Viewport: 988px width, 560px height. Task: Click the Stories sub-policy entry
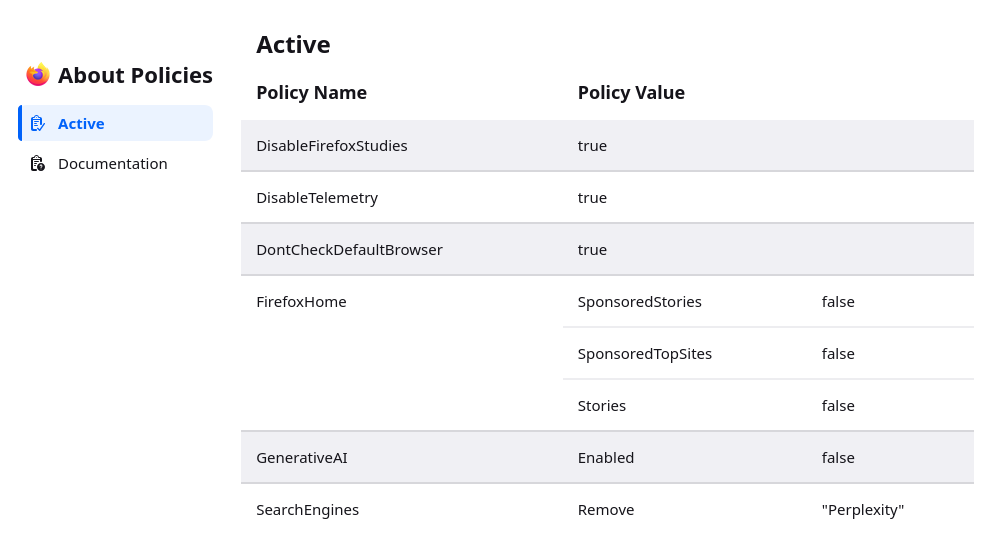[x=602, y=406]
